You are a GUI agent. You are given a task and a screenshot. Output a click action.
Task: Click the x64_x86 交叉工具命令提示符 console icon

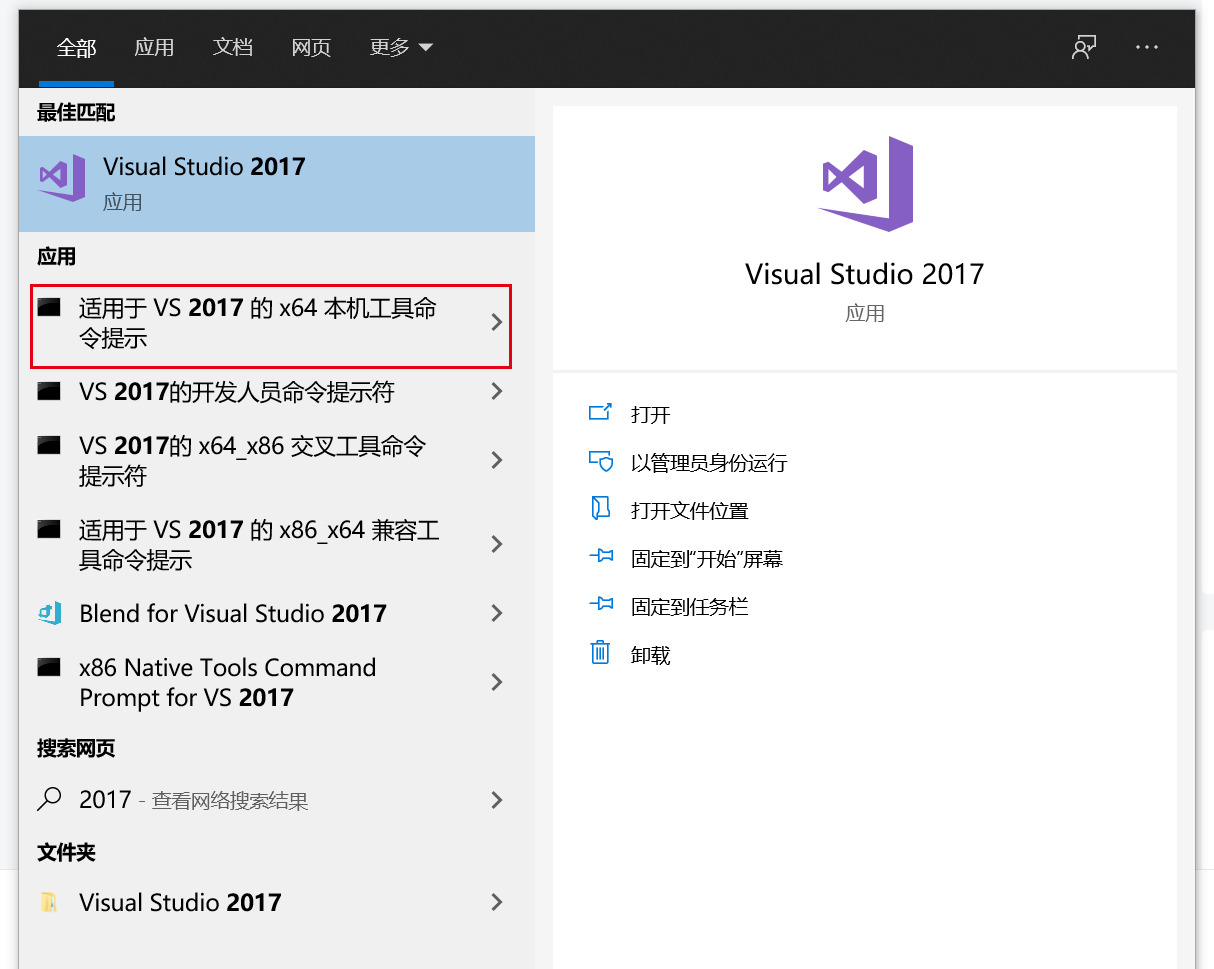pyautogui.click(x=49, y=445)
